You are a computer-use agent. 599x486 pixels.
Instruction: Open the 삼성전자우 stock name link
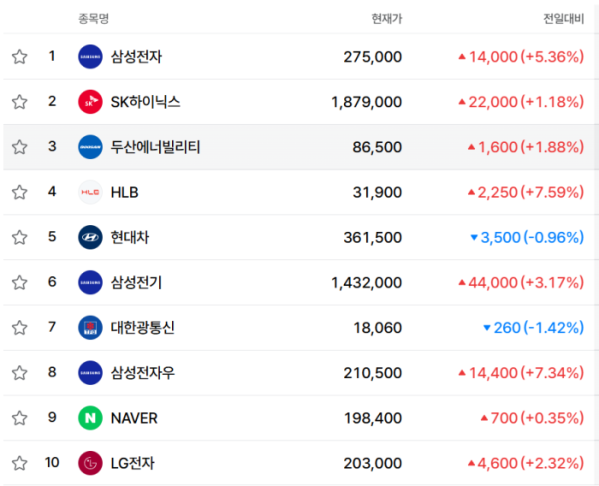pos(143,373)
